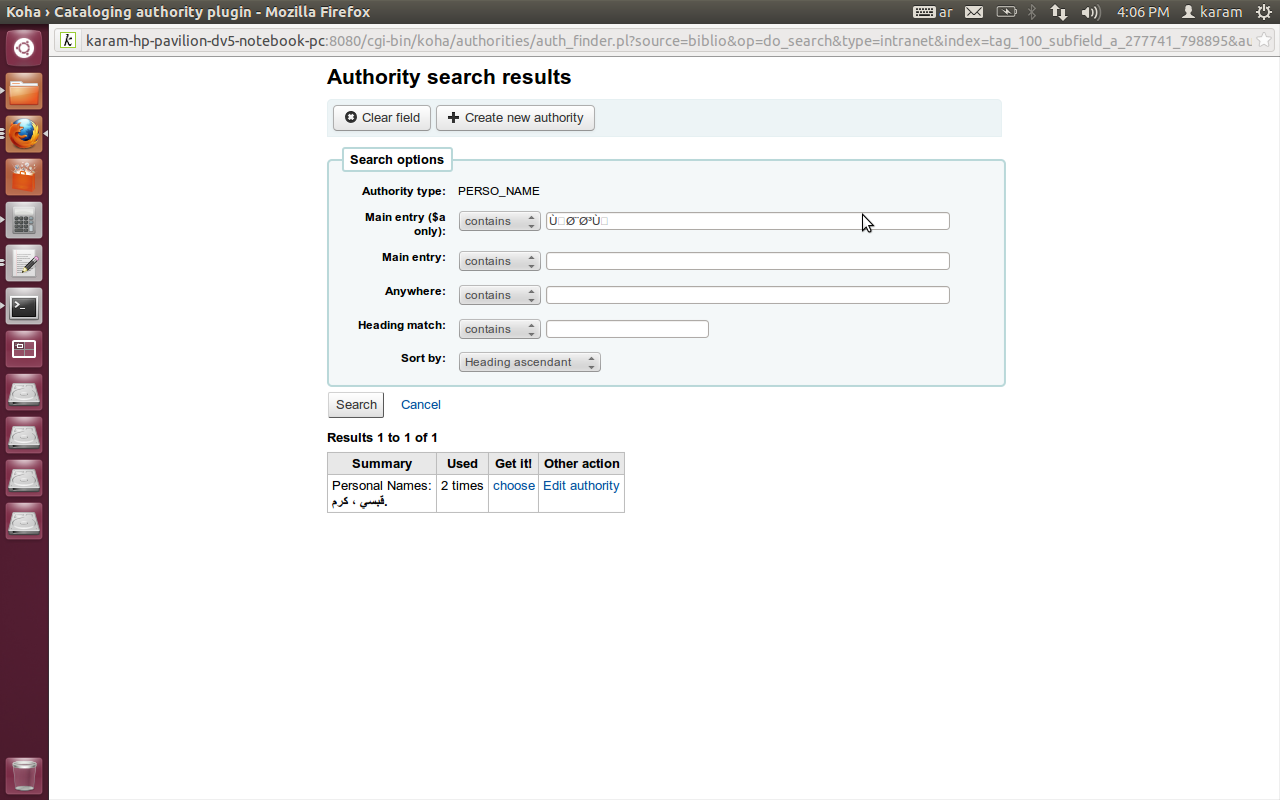The image size is (1280, 800).
Task: Bookmark this page with star icon
Action: tap(1265, 41)
